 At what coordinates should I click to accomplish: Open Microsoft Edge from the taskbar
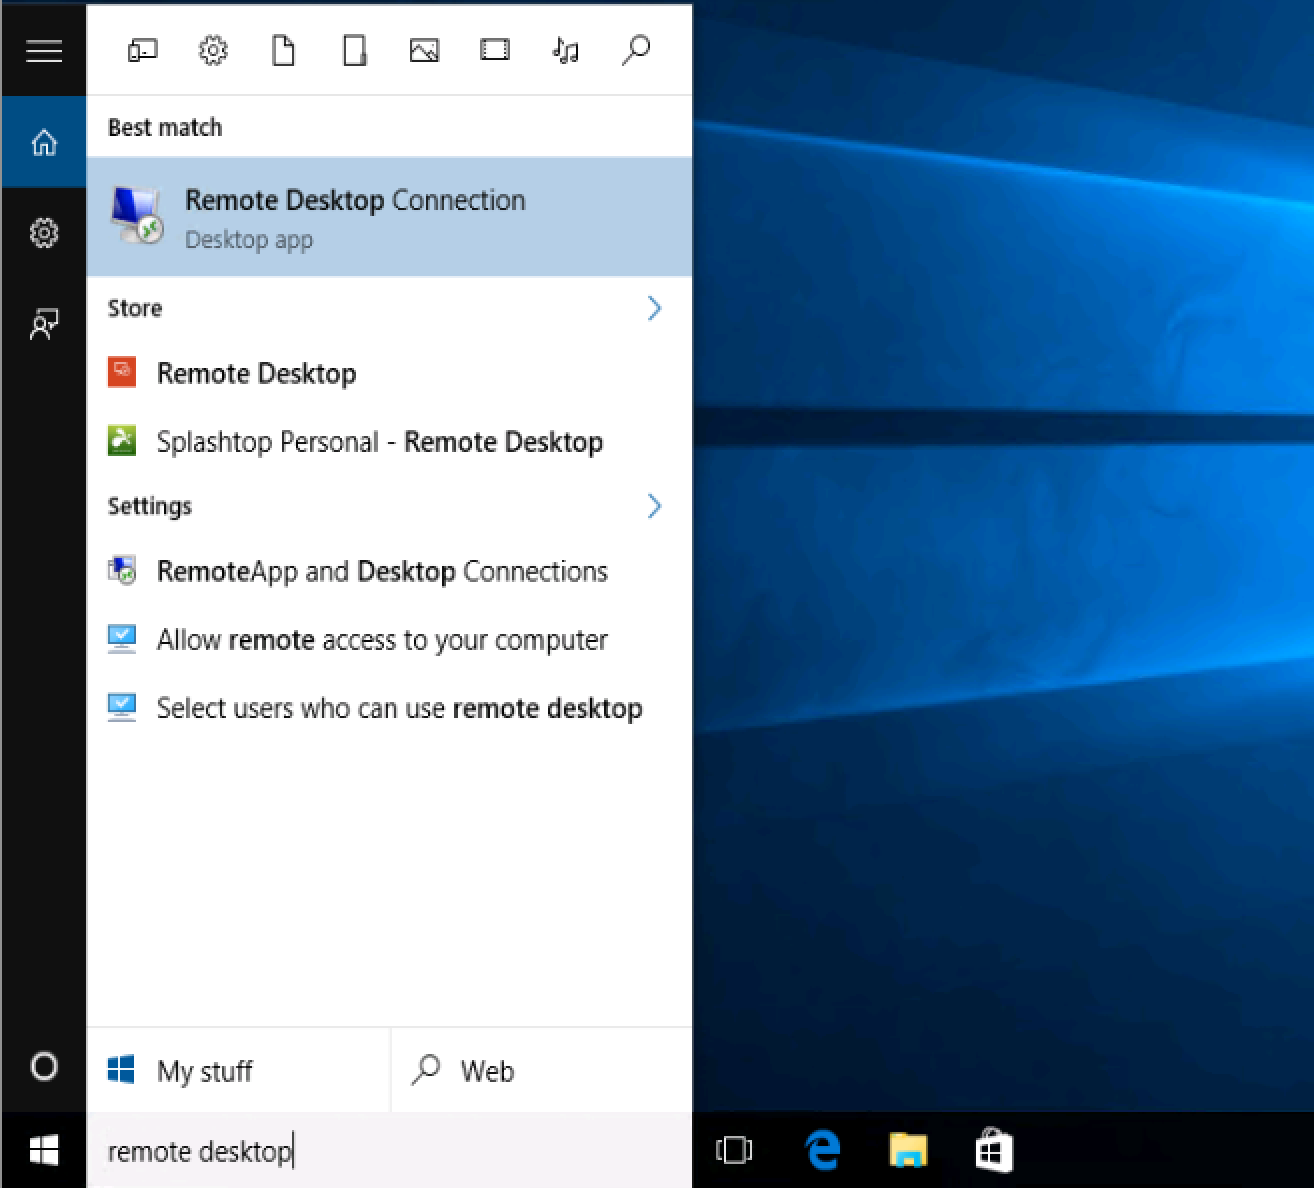click(x=822, y=1151)
